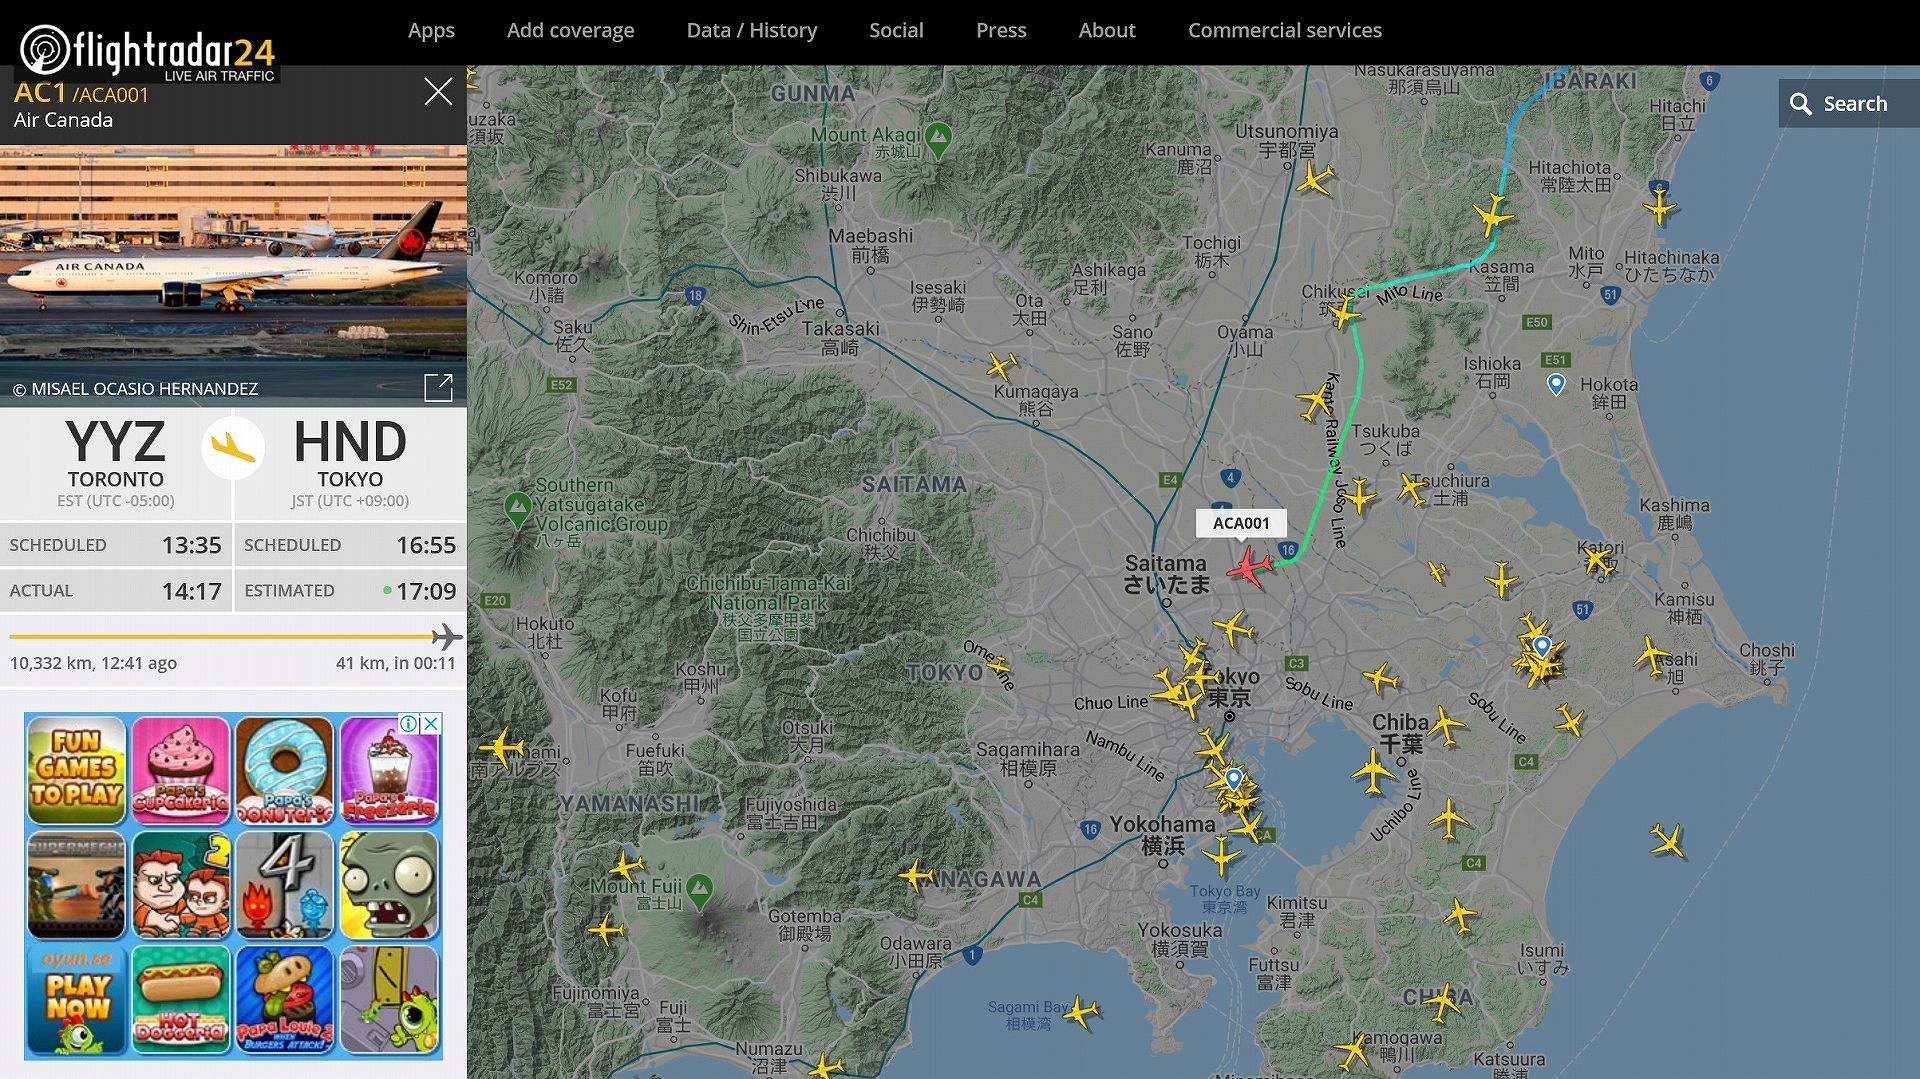Open the Papa Louie 3 ad tile
The image size is (1920, 1079).
point(285,1000)
